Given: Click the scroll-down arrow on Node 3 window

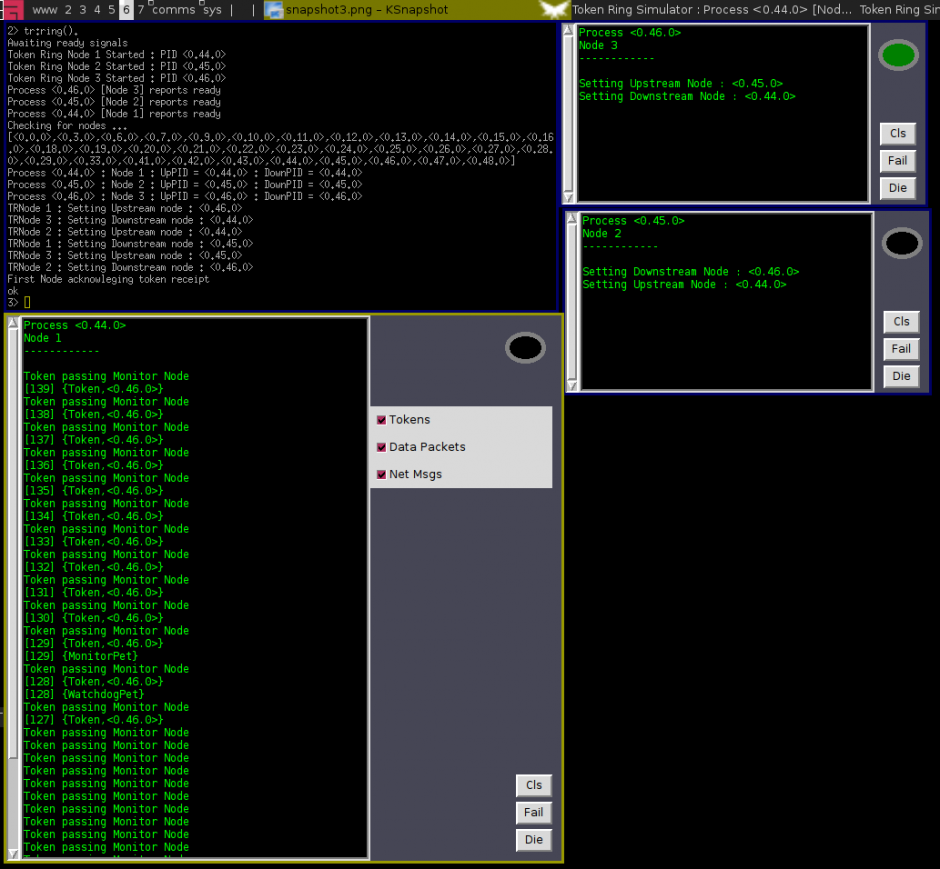Looking at the screenshot, I should (570, 196).
